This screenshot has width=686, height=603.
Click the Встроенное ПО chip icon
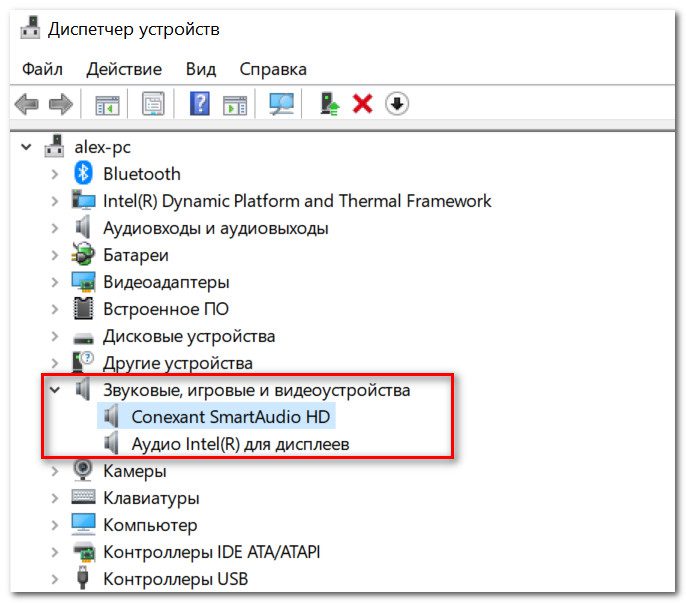tap(83, 309)
